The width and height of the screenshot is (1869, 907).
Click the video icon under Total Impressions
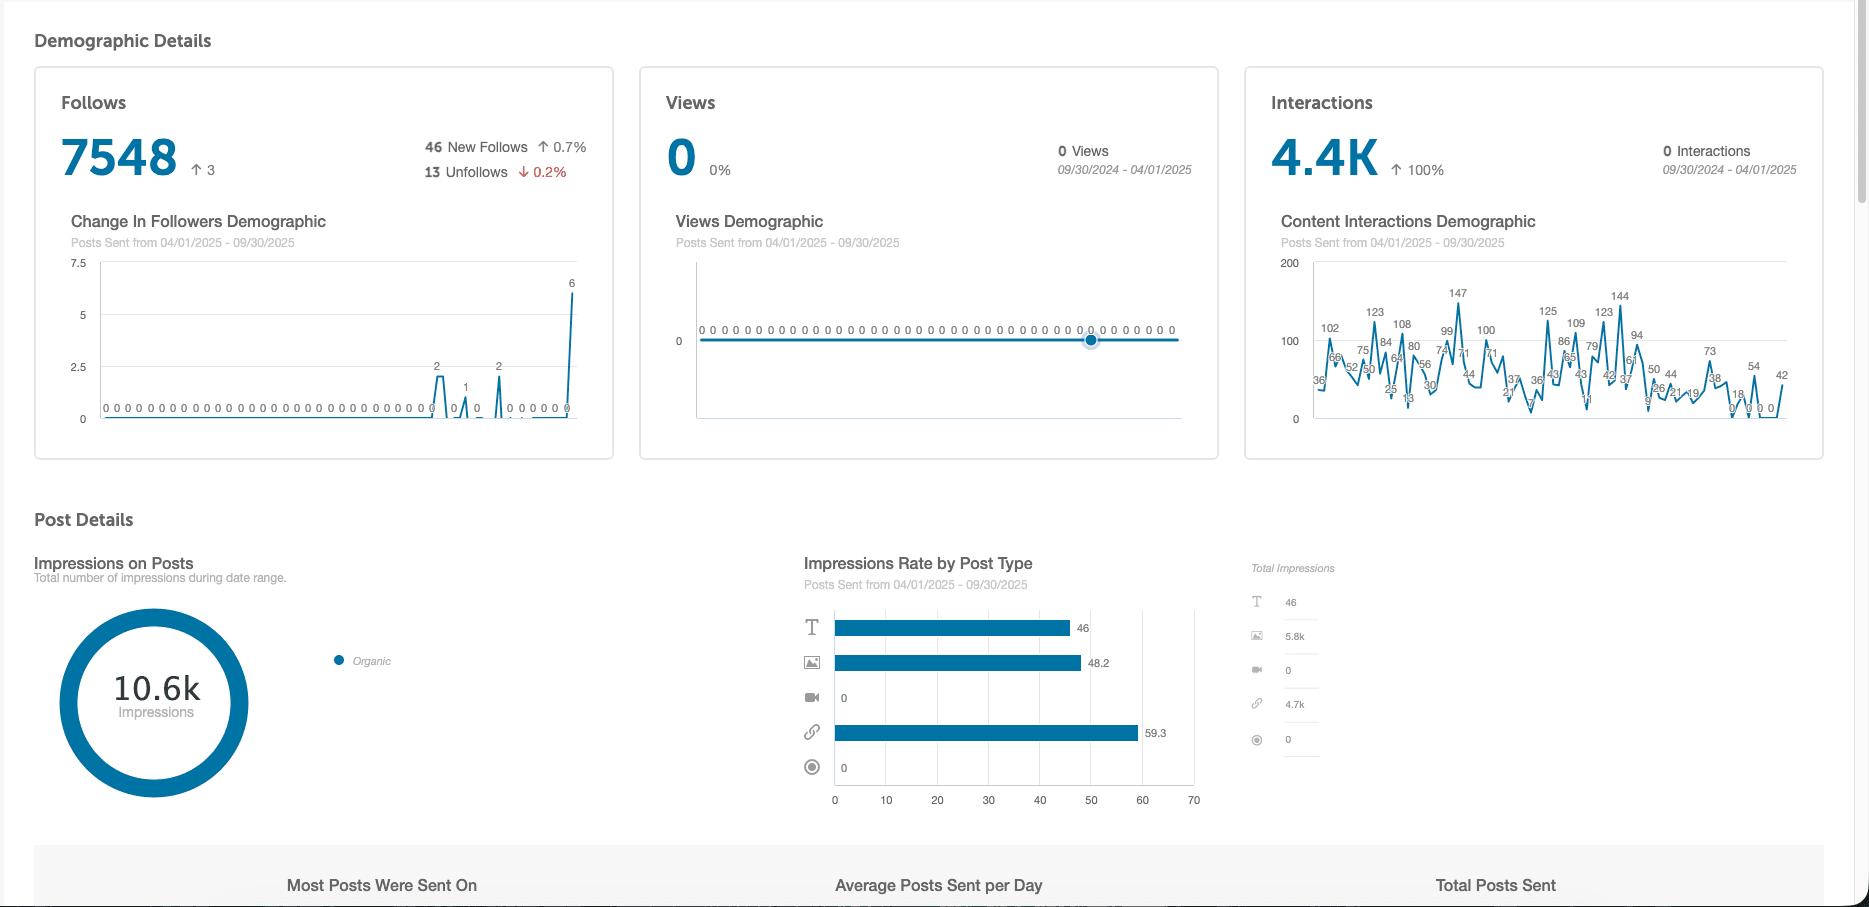(x=1257, y=670)
